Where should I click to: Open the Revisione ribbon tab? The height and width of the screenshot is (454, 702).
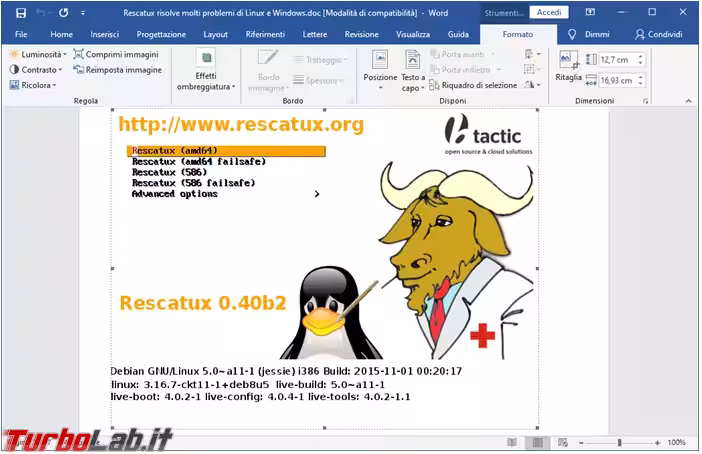[361, 34]
